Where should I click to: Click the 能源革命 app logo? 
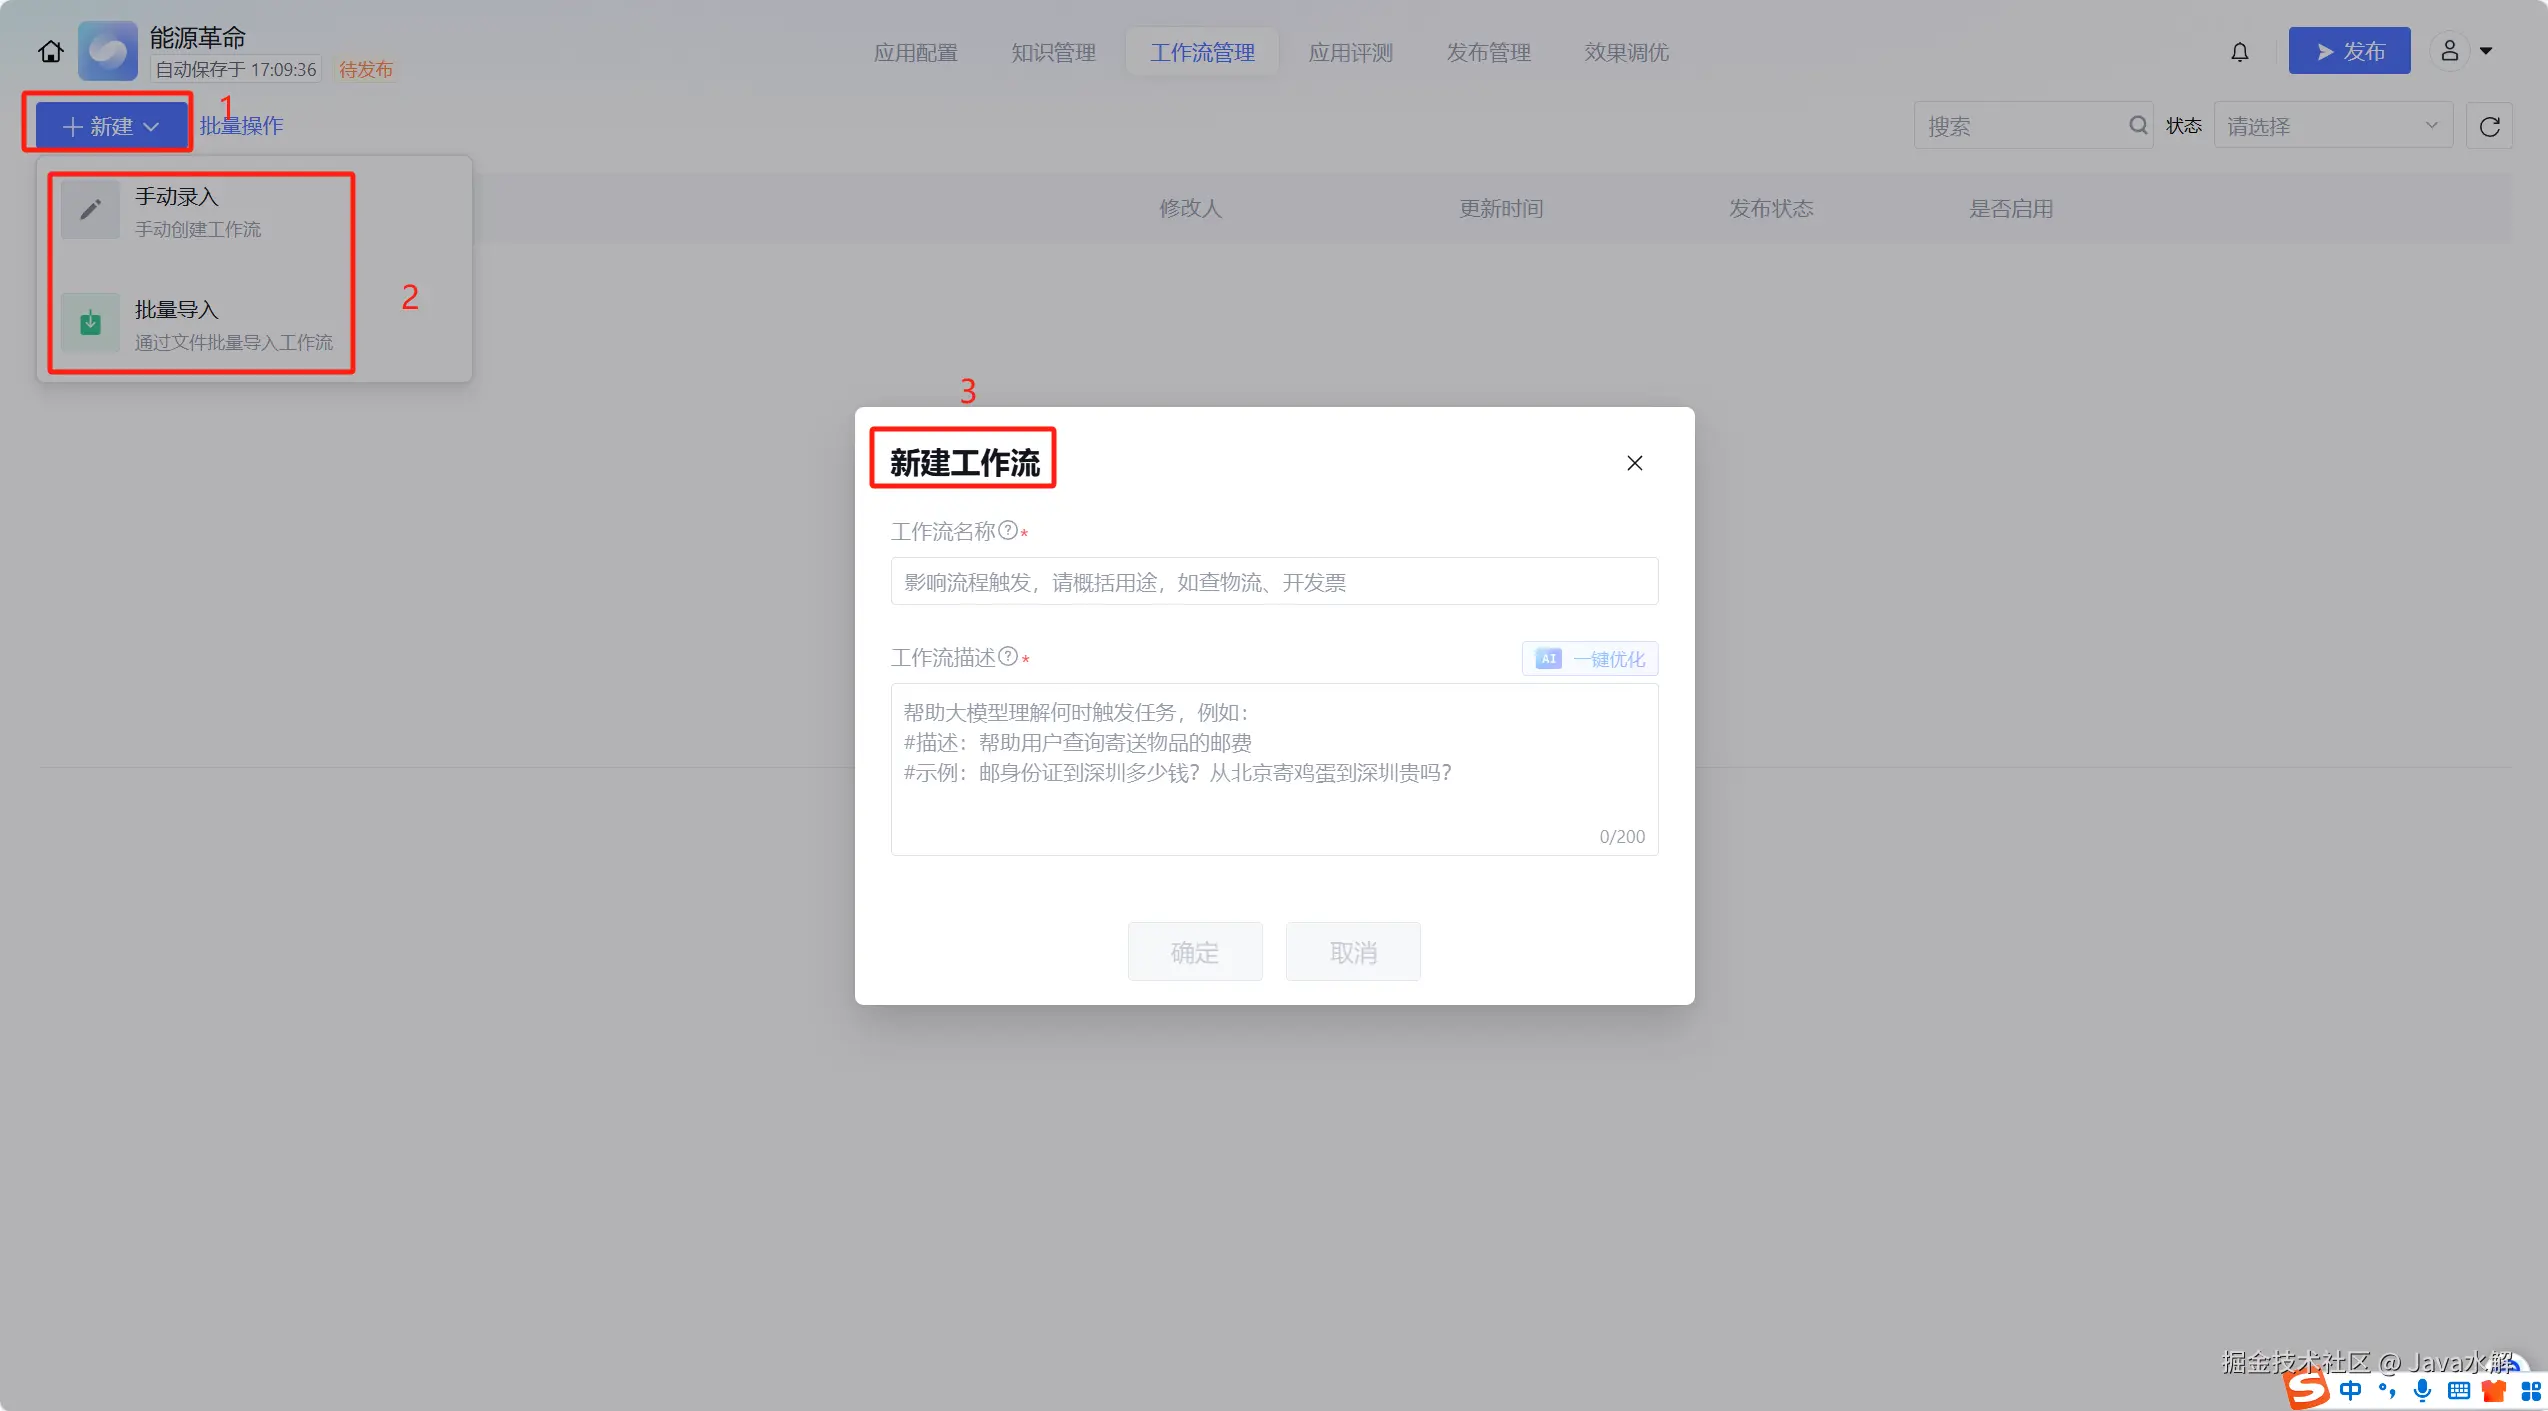pos(108,52)
